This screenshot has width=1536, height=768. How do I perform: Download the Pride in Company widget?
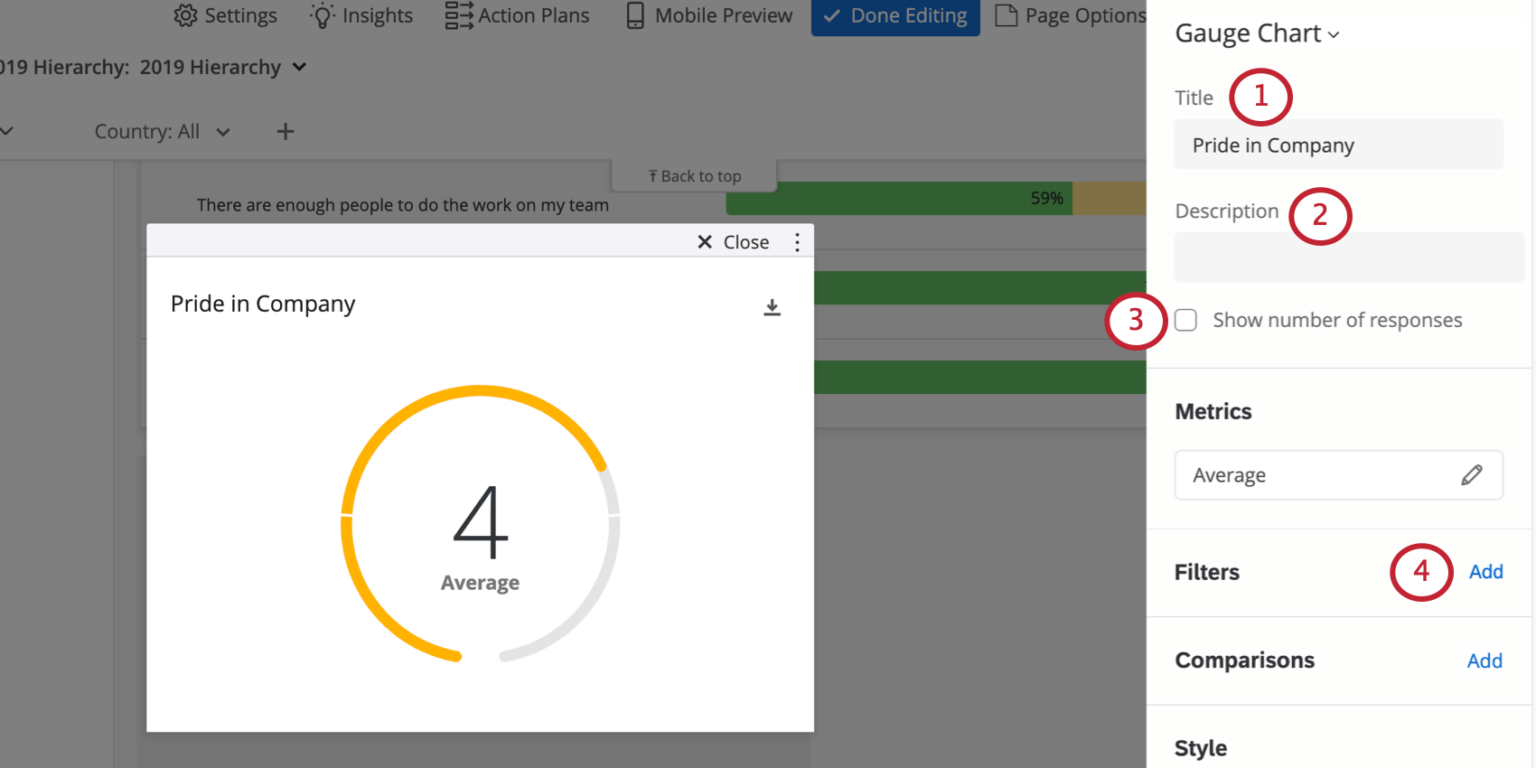click(772, 306)
